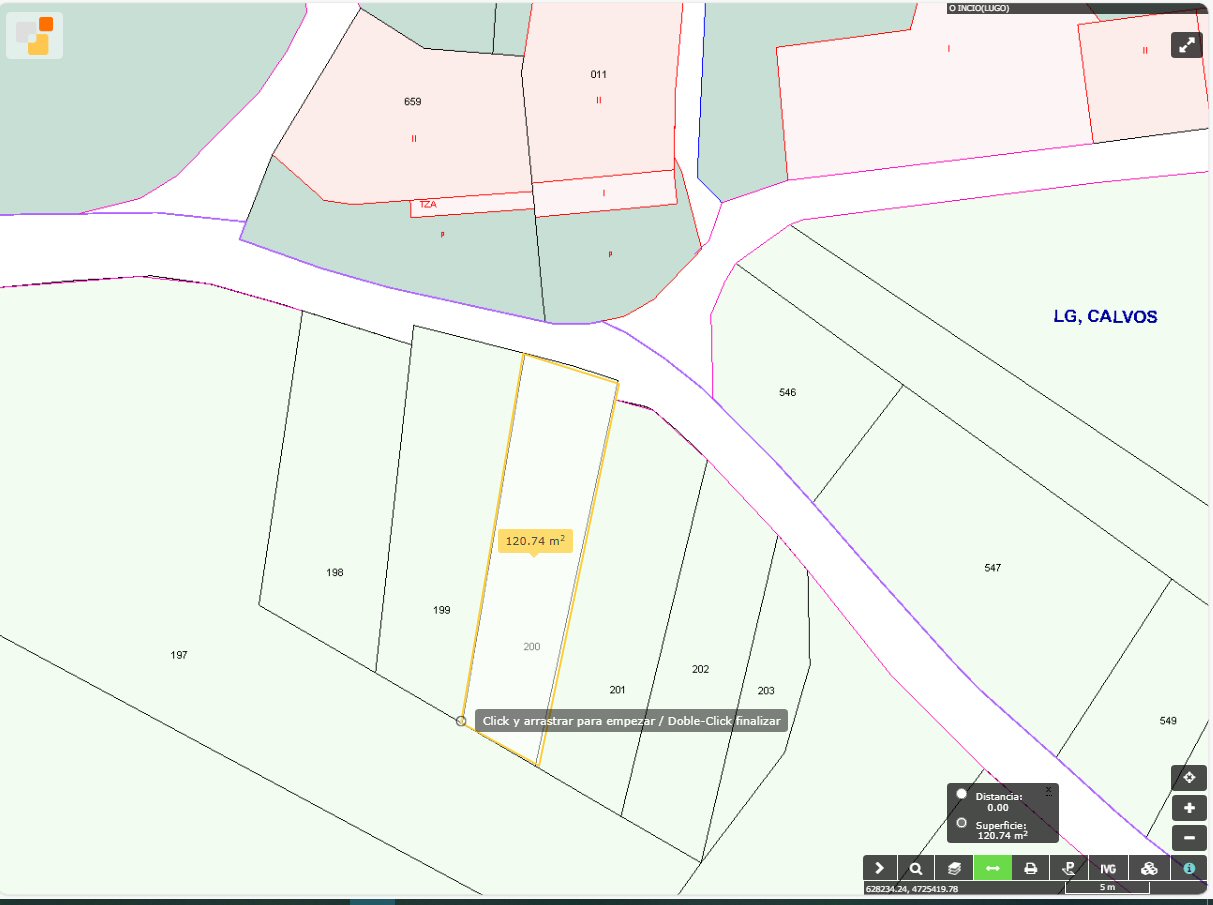Select the Distancia radio option
The image size is (1213, 905).
962,794
